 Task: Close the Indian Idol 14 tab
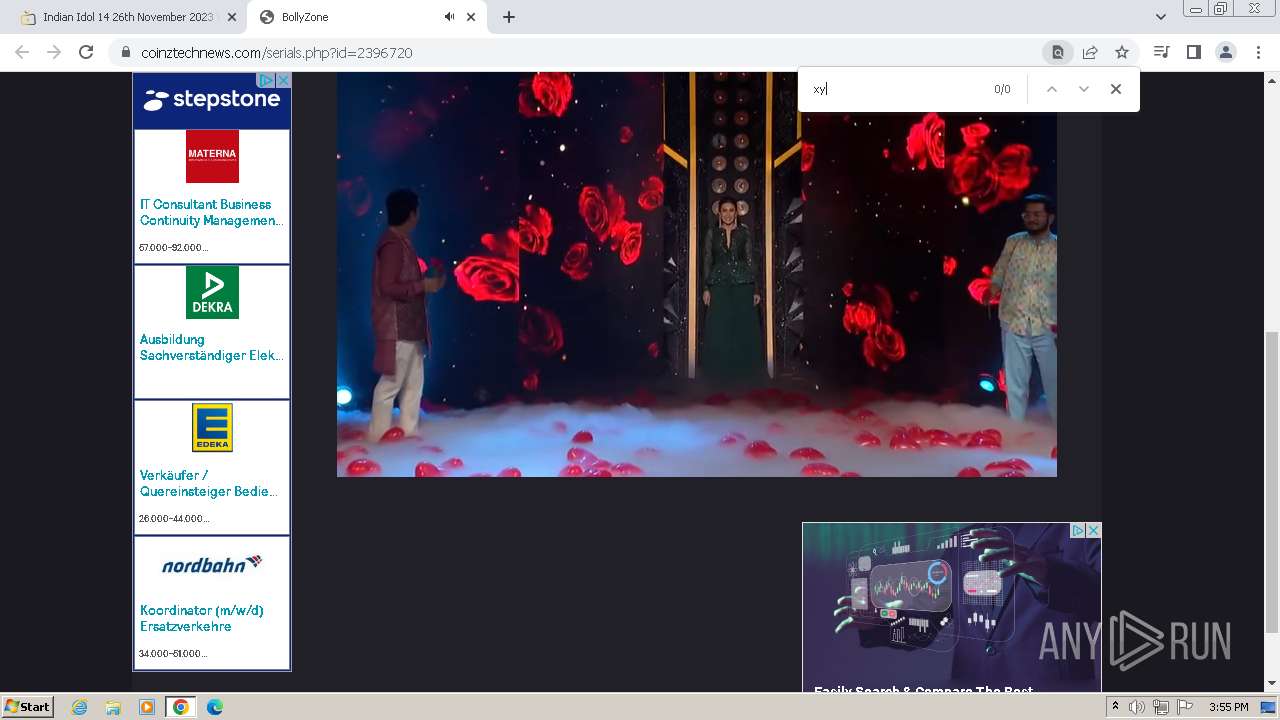[x=232, y=17]
